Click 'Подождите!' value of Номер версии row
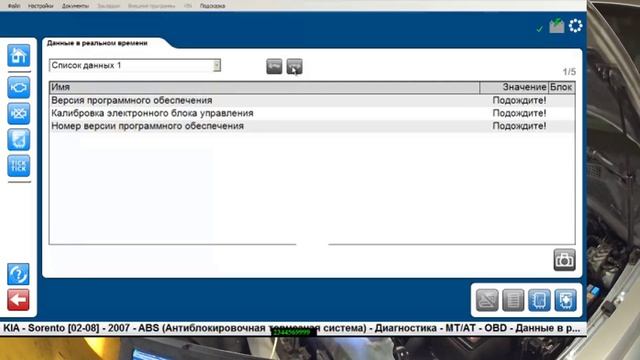This screenshot has height=360, width=640. coord(519,126)
